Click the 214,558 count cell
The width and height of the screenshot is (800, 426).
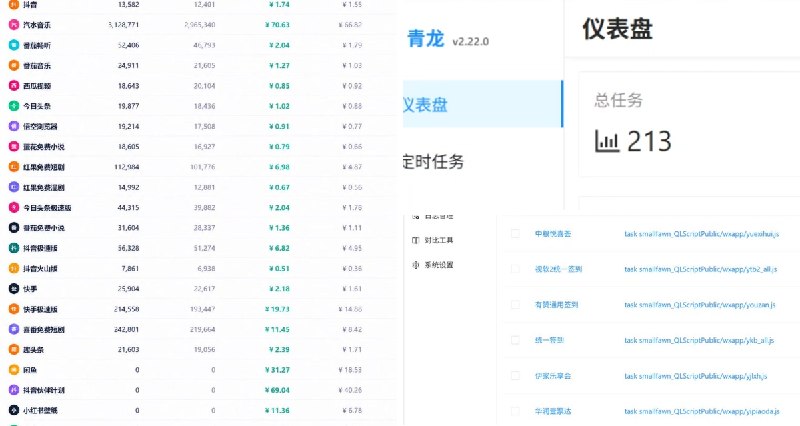pos(127,309)
